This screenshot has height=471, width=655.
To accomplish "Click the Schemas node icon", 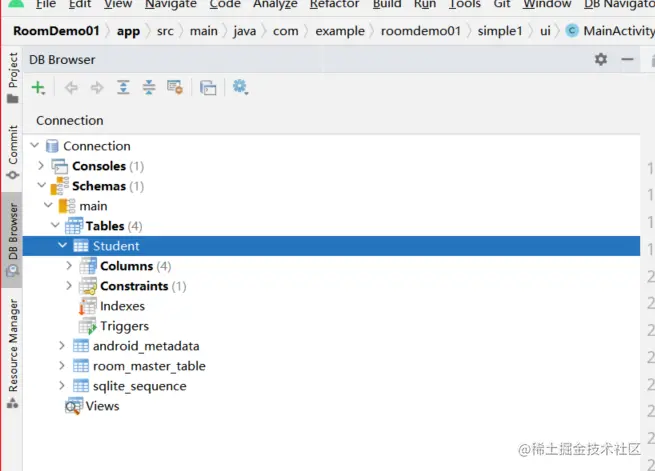I will (60, 186).
